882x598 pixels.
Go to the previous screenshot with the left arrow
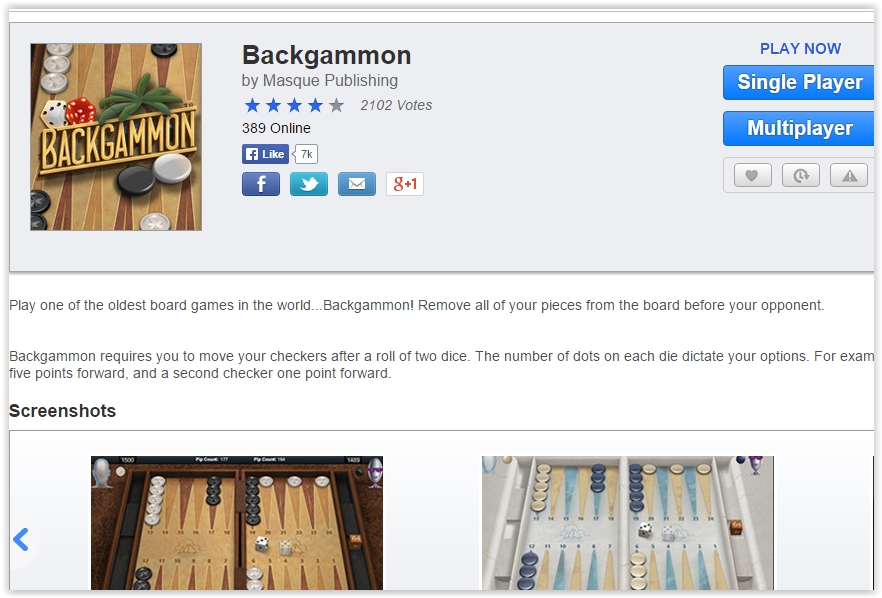(21, 539)
